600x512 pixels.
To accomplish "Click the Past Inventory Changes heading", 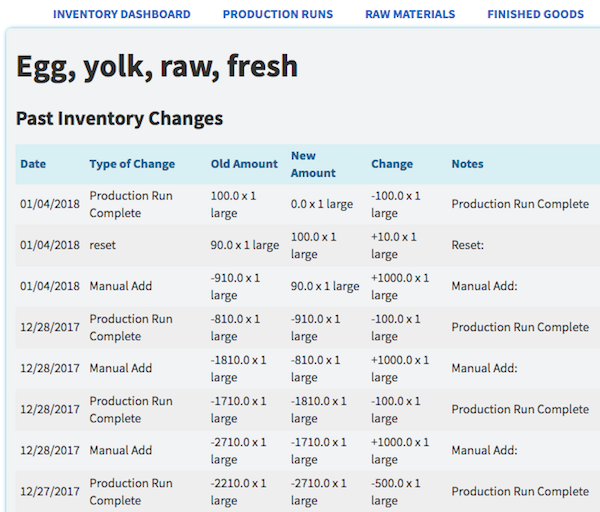I will 119,118.
